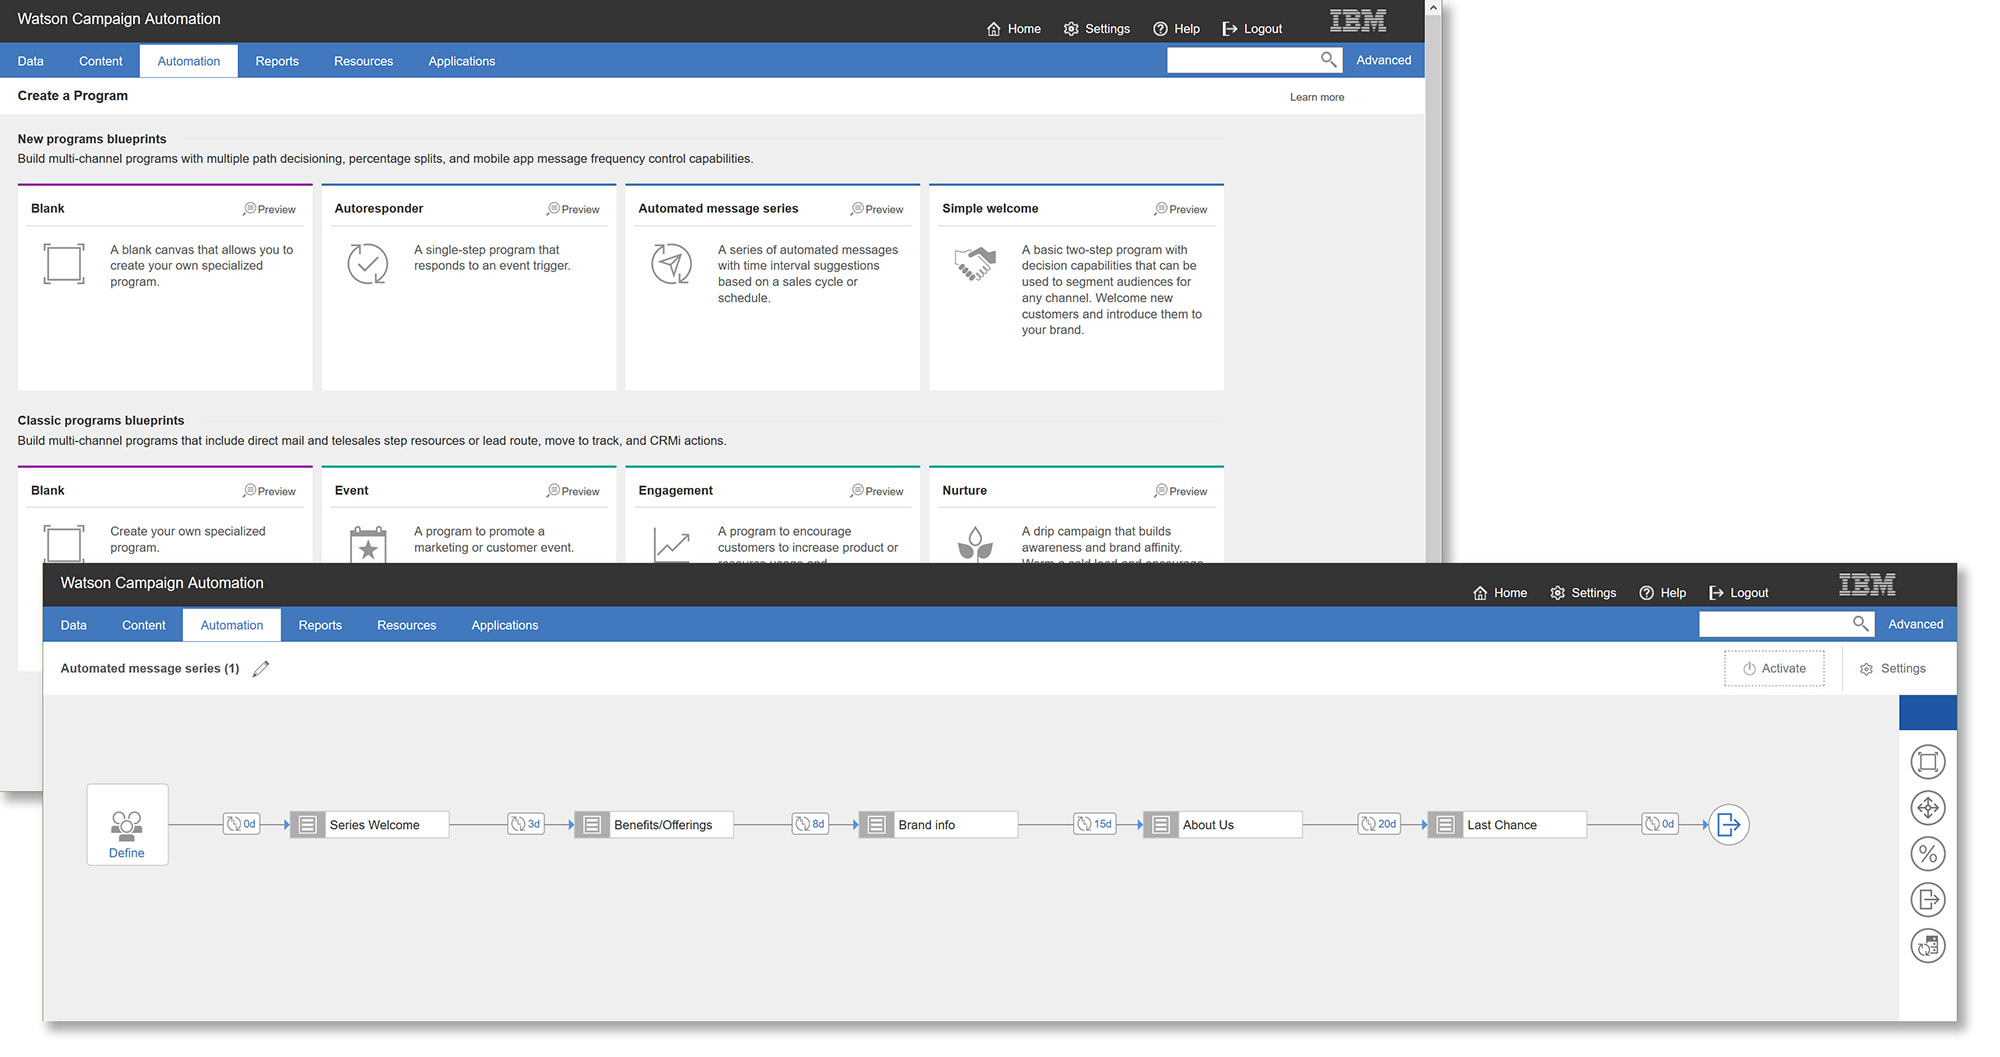Click the search magnifier icon in the front window
Viewport: 2000px width, 1057px height.
(x=1860, y=624)
